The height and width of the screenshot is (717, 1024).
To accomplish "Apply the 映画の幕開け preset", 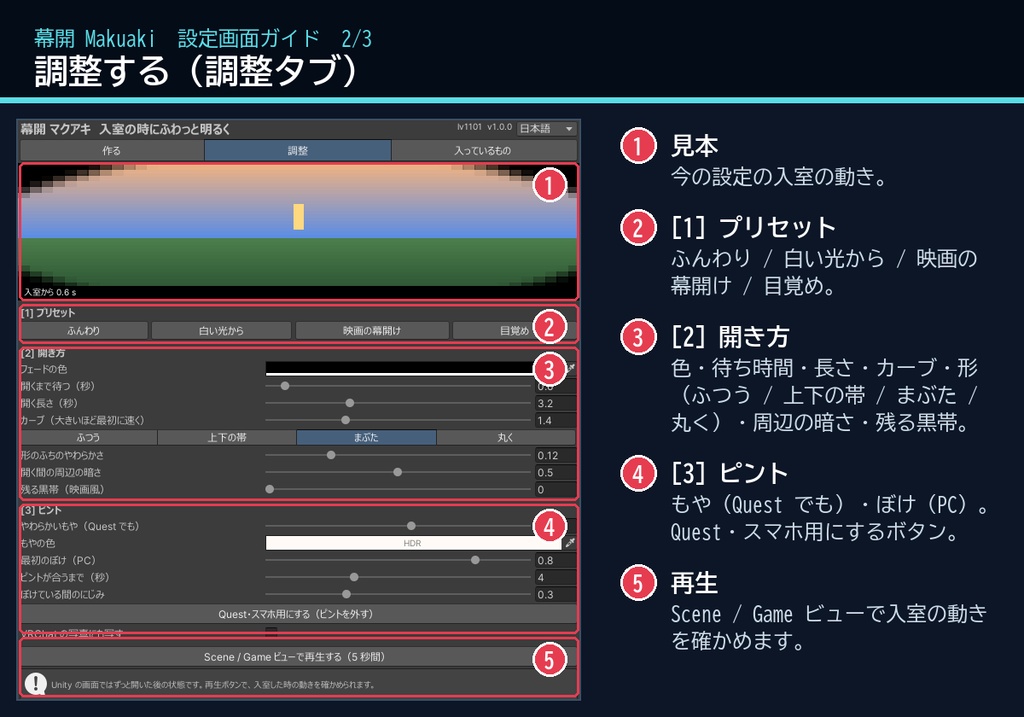I will tap(372, 330).
